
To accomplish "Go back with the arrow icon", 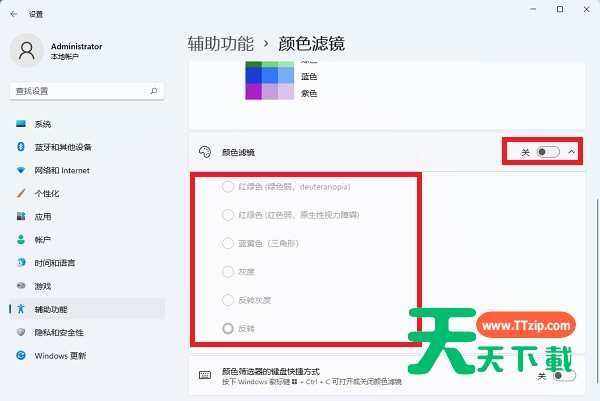I will 14,14.
